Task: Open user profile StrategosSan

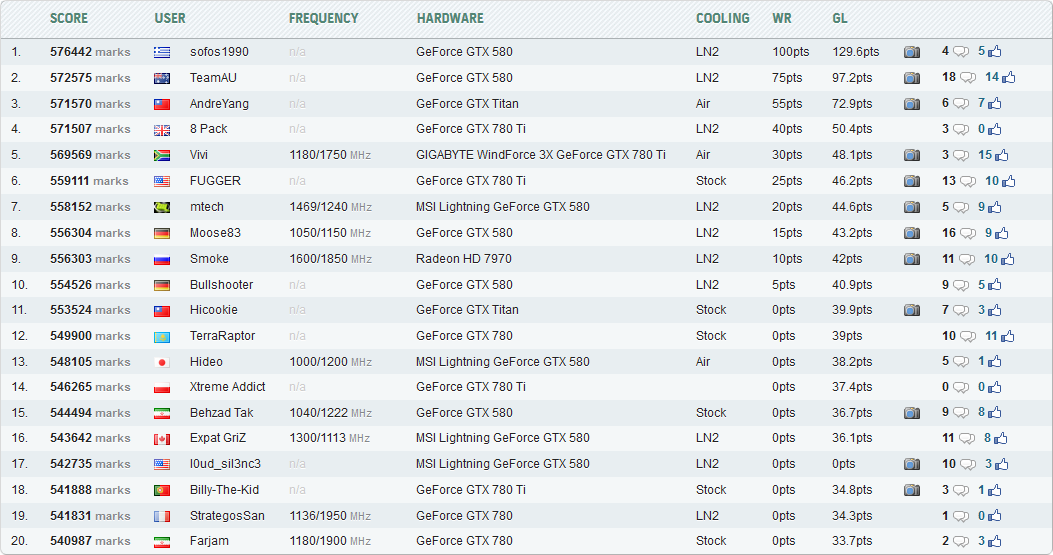Action: 227,516
